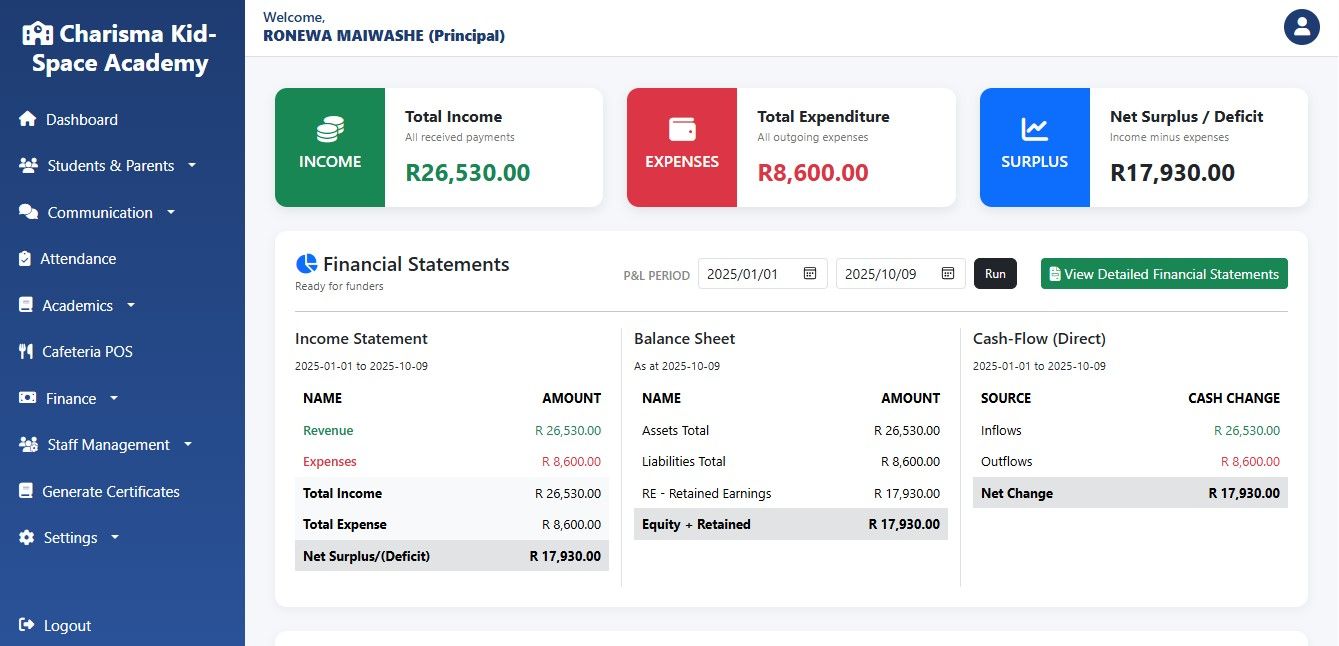
Task: Click the red EXPENSES wallet icon
Action: [682, 129]
